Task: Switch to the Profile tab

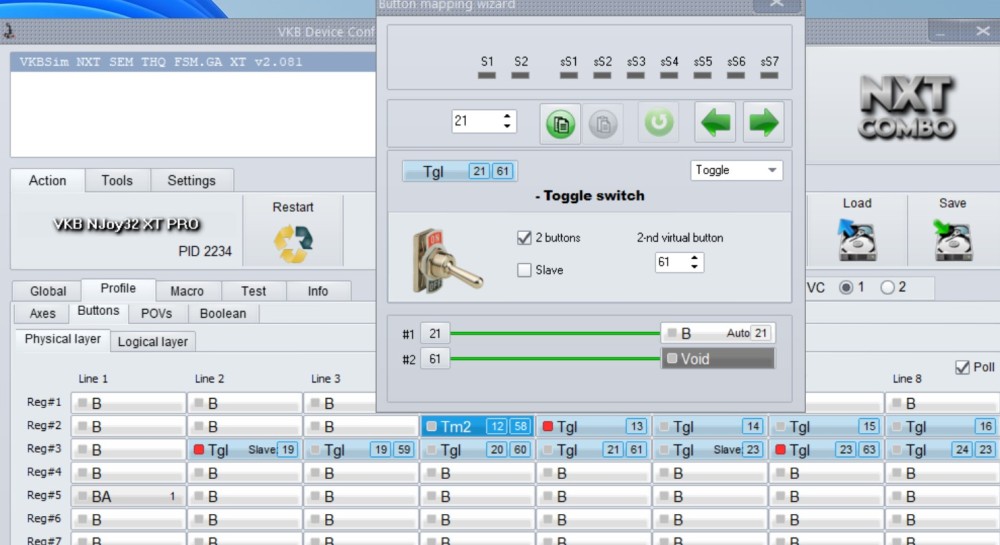Action: click(x=118, y=289)
